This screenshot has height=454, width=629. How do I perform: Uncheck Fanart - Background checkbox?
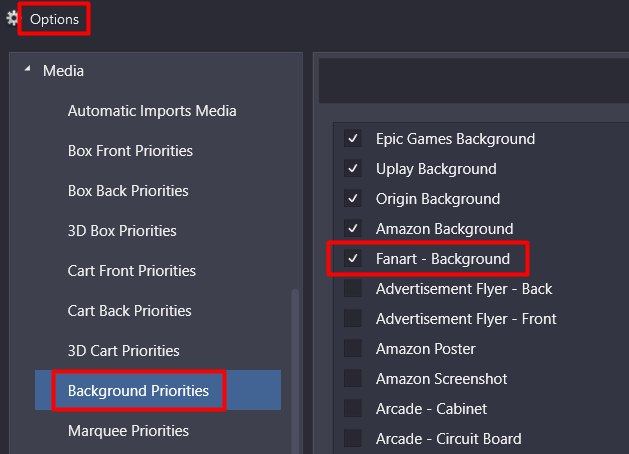coord(353,259)
